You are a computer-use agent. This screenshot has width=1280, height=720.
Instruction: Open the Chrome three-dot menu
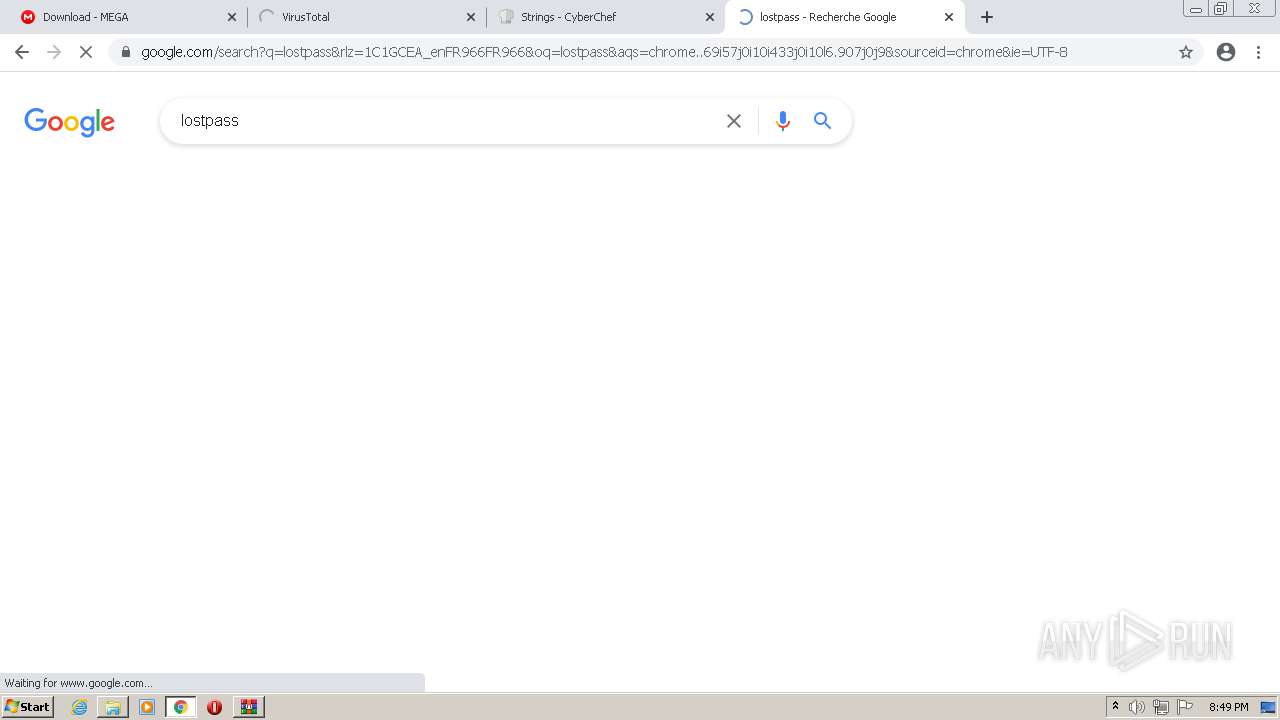(1258, 52)
